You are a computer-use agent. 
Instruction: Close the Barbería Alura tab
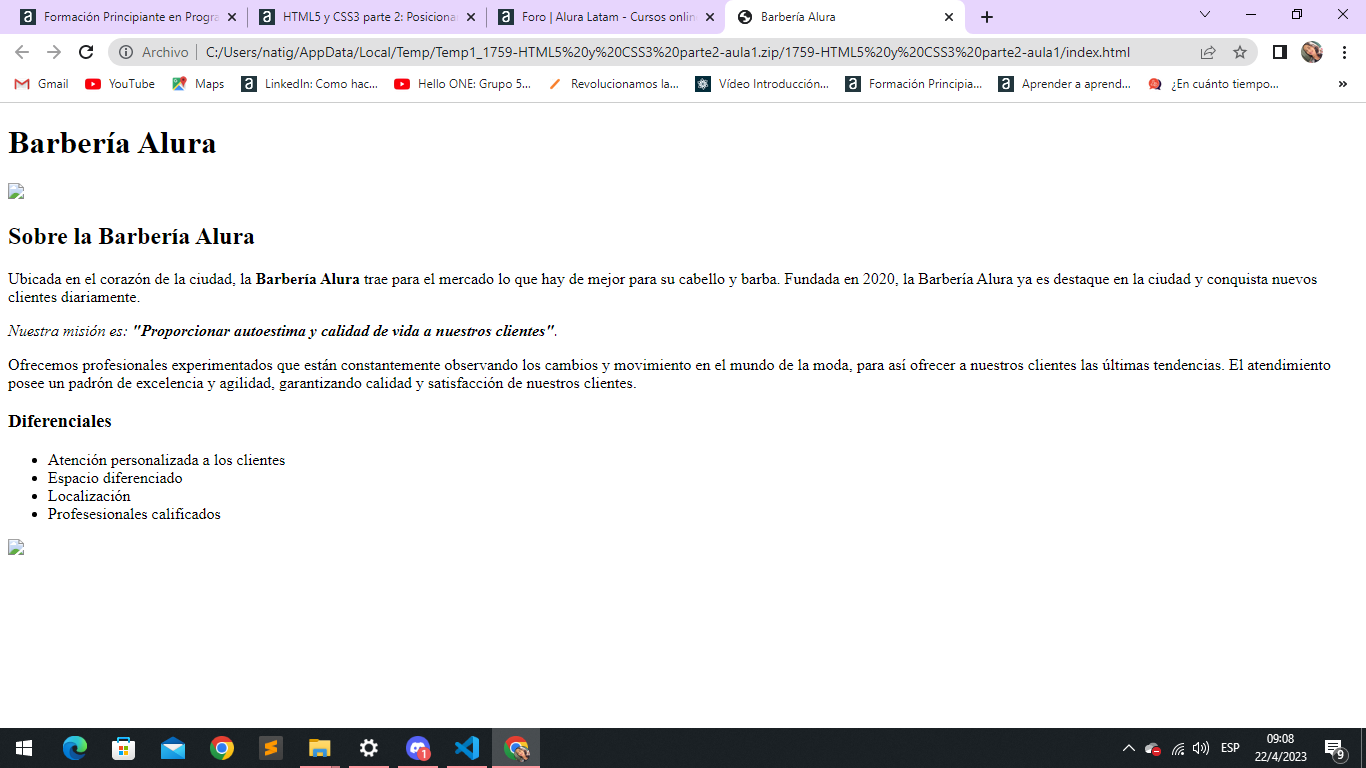click(x=949, y=17)
